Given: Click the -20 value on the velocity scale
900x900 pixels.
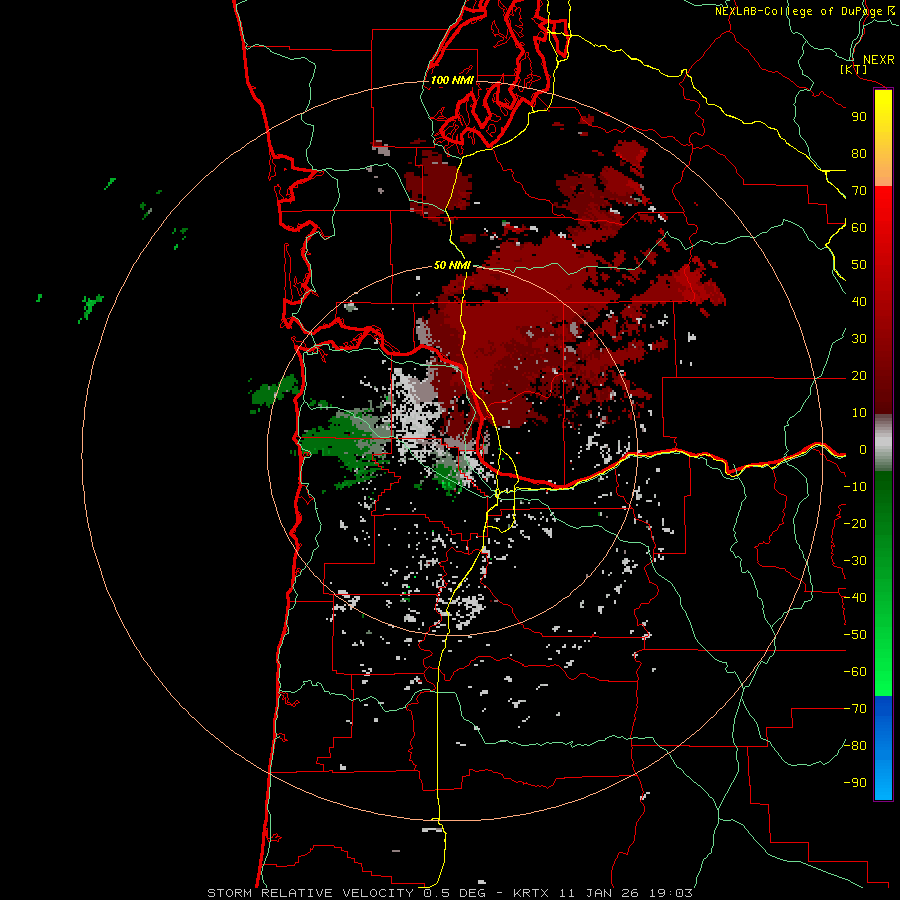Looking at the screenshot, I should click(x=855, y=524).
